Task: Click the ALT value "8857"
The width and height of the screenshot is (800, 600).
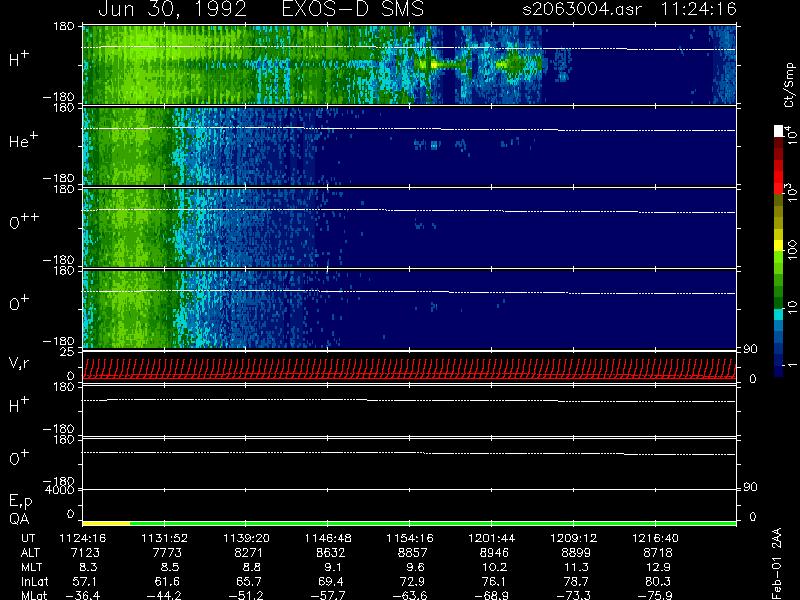Action: pyautogui.click(x=412, y=553)
